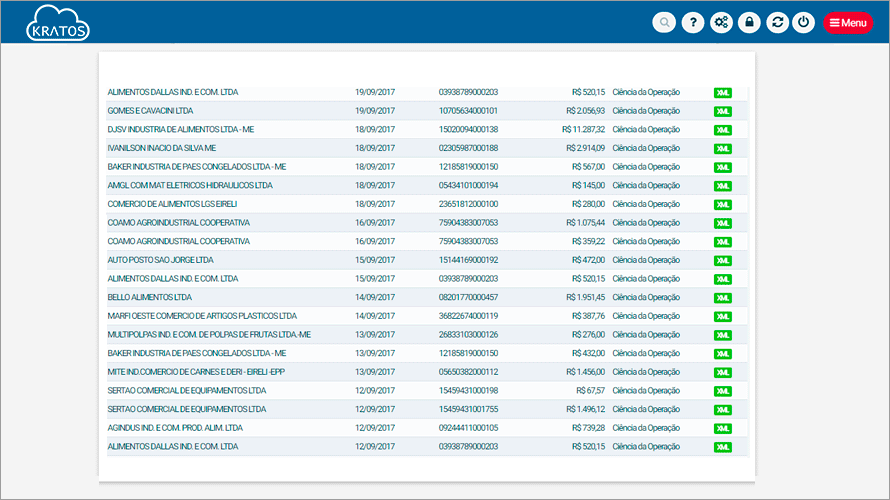Click the value R$ 2.056,93
890x500 pixels.
coord(586,111)
